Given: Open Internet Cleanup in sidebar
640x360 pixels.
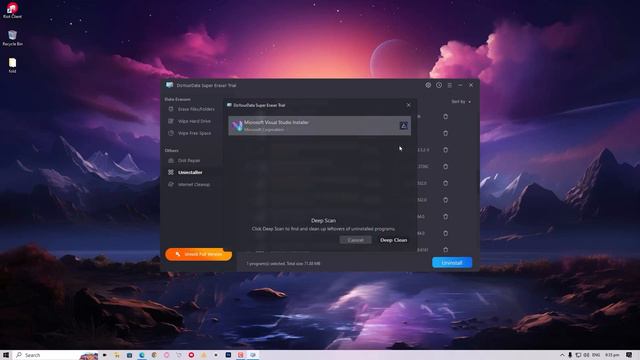Looking at the screenshot, I should (x=194, y=184).
